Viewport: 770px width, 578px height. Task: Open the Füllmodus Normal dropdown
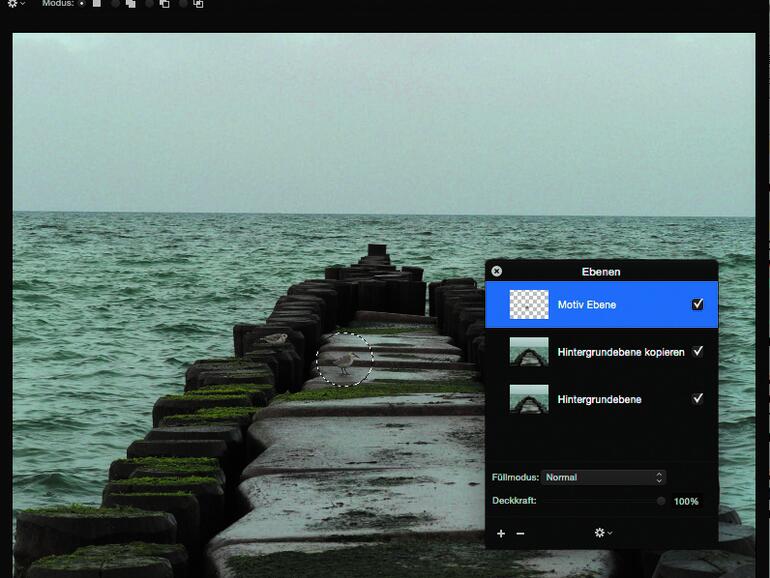coord(604,477)
